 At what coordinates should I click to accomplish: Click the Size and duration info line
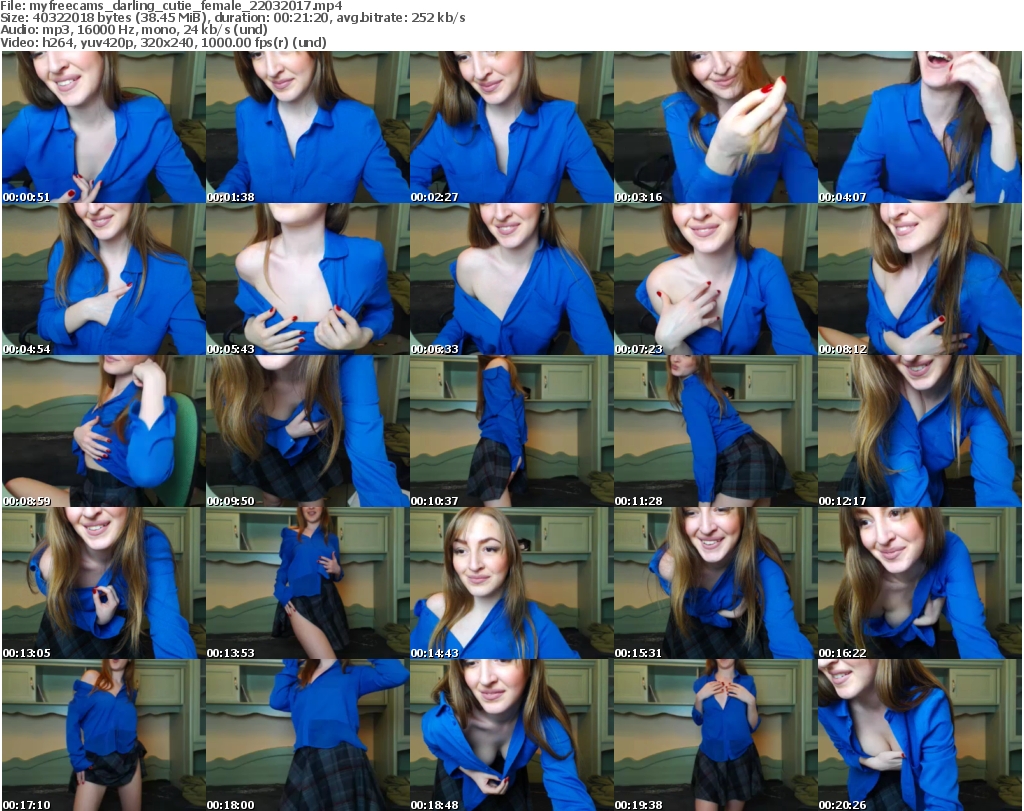pyautogui.click(x=232, y=18)
